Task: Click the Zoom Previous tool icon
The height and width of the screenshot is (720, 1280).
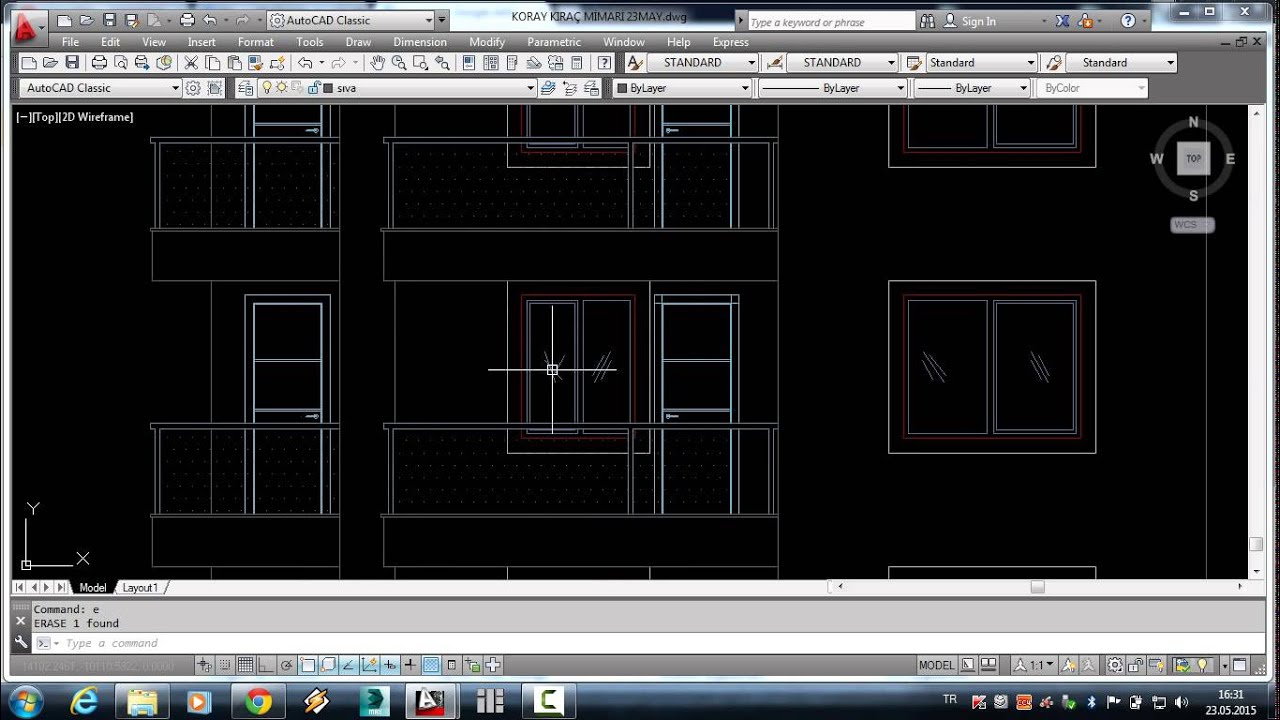Action: point(442,62)
